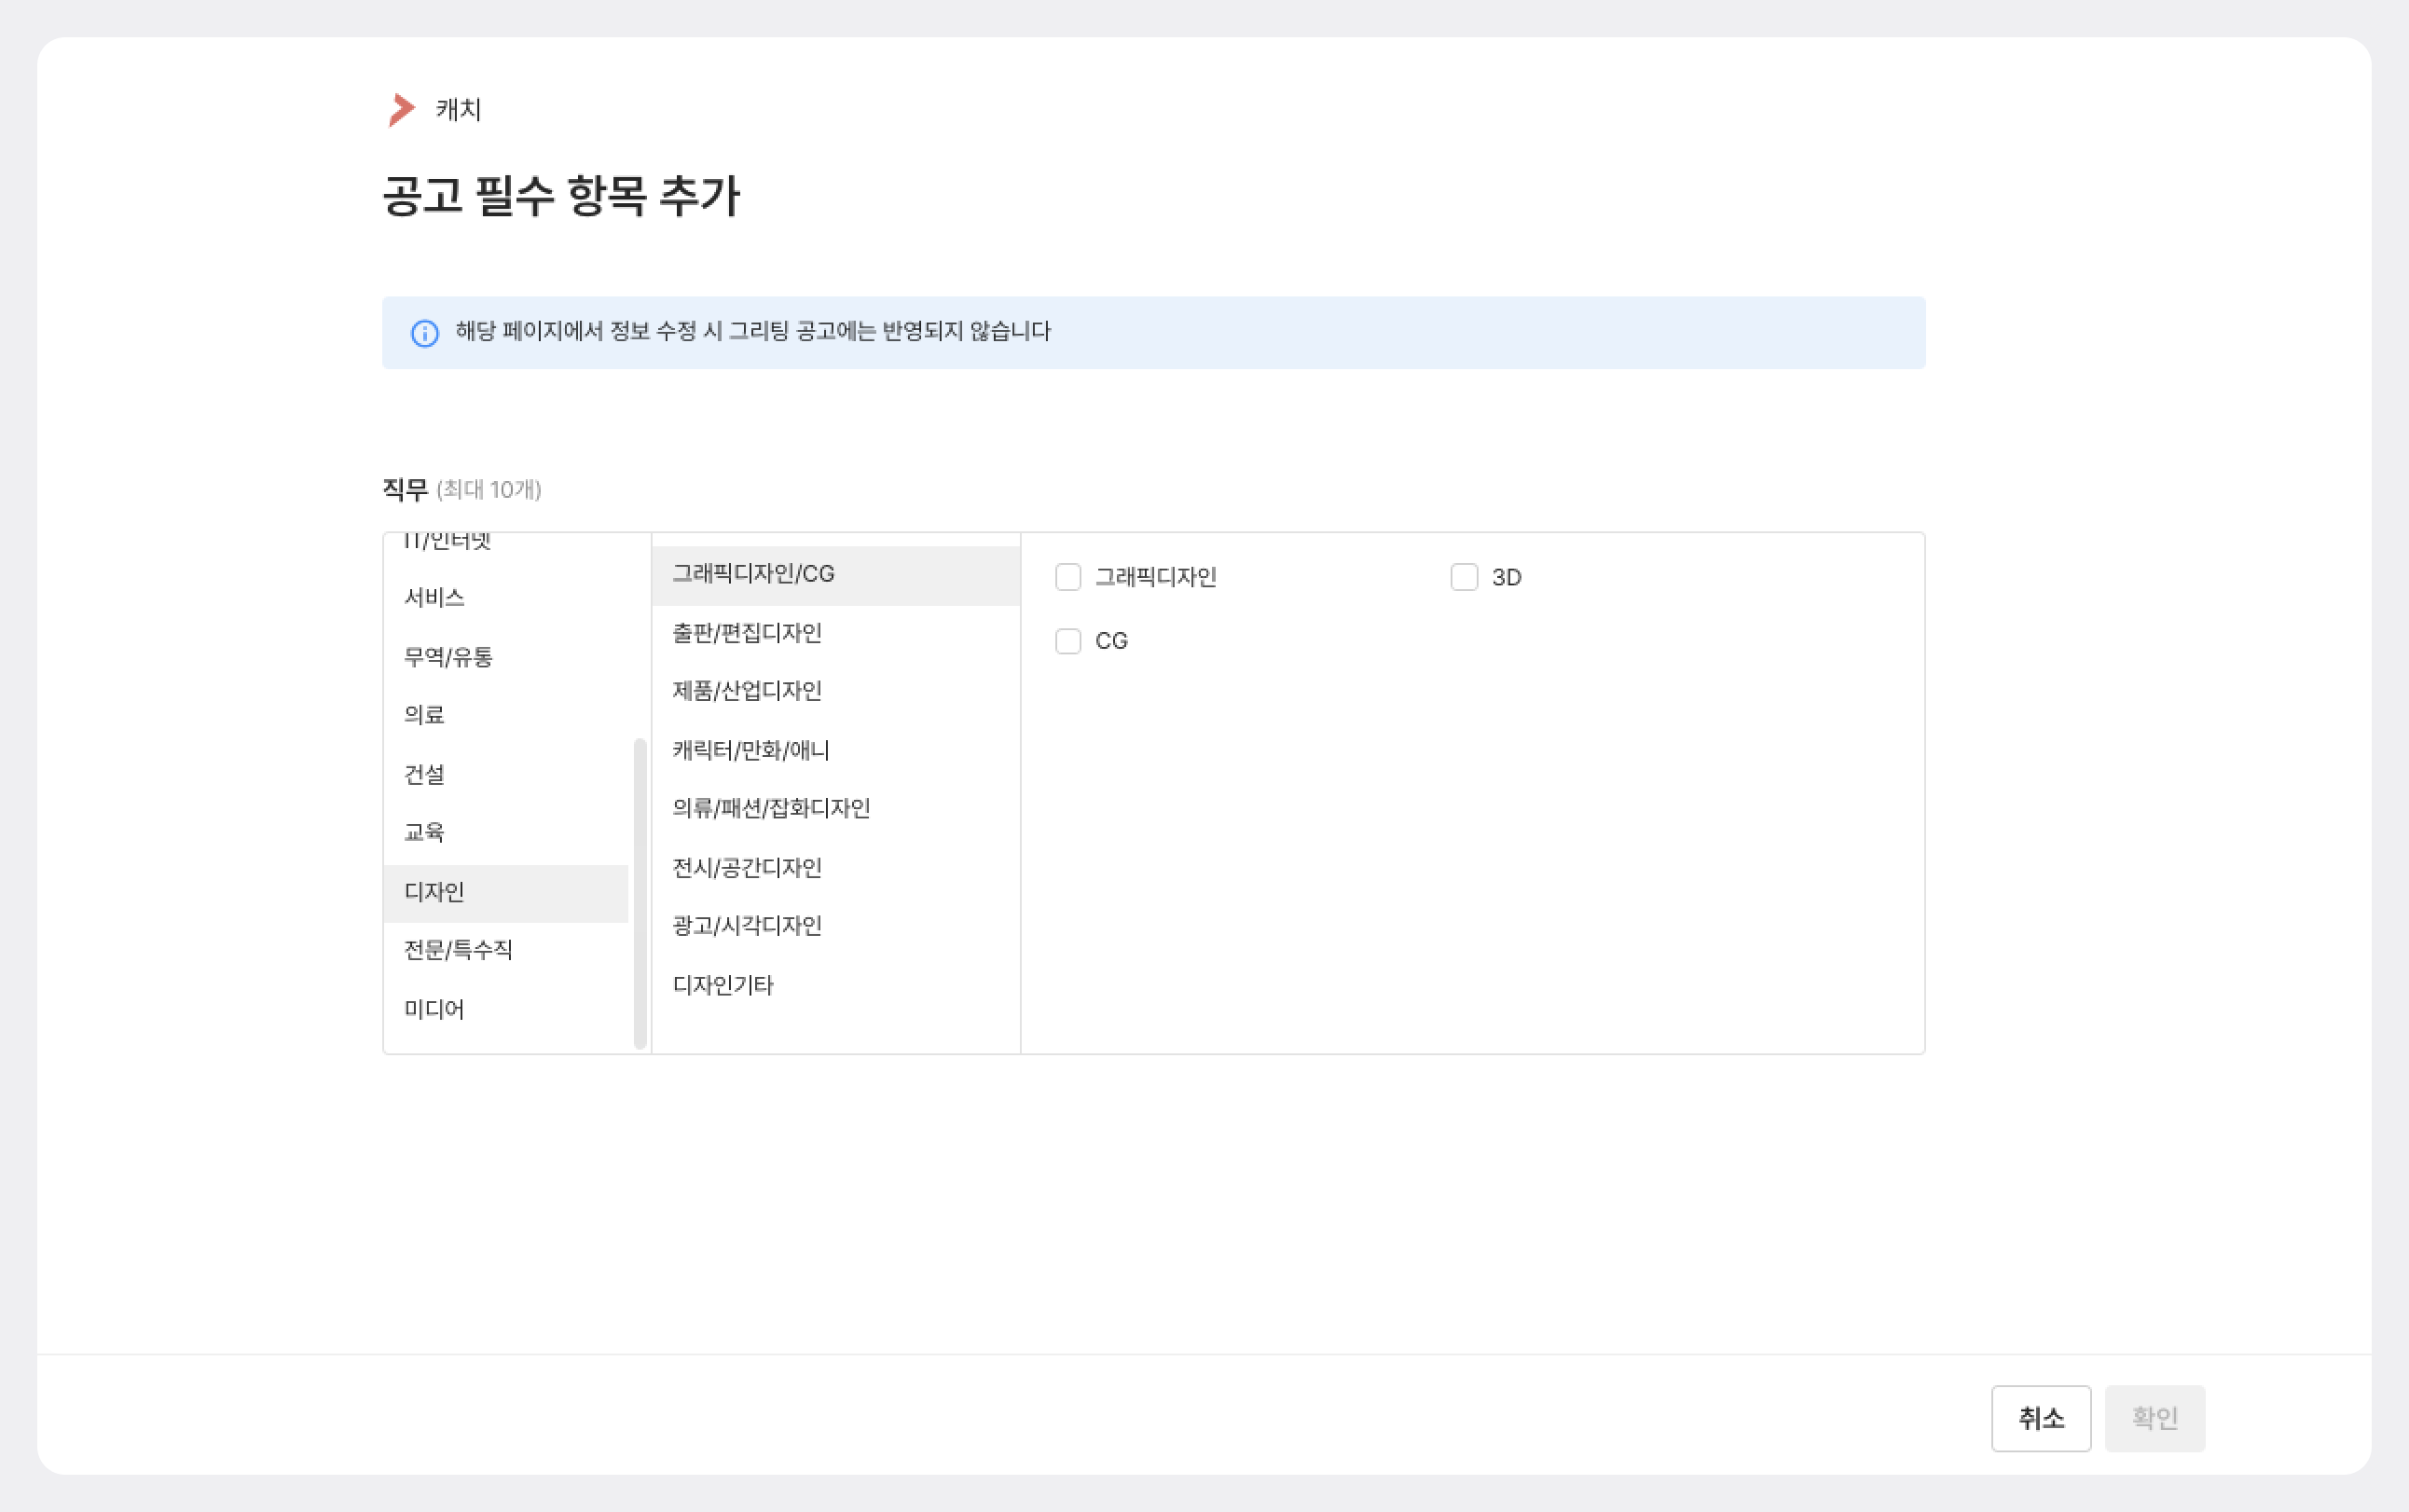Select 무역/유통 job category
This screenshot has width=2409, height=1512.
tap(448, 657)
